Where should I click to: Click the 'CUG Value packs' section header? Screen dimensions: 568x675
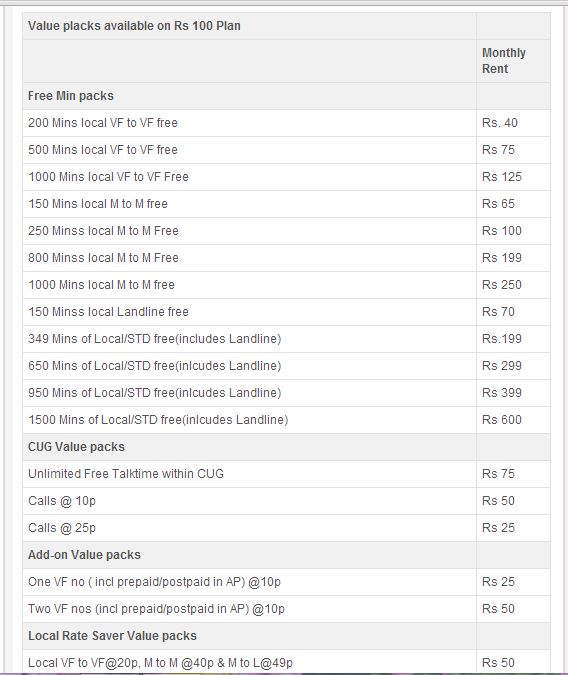(x=76, y=447)
